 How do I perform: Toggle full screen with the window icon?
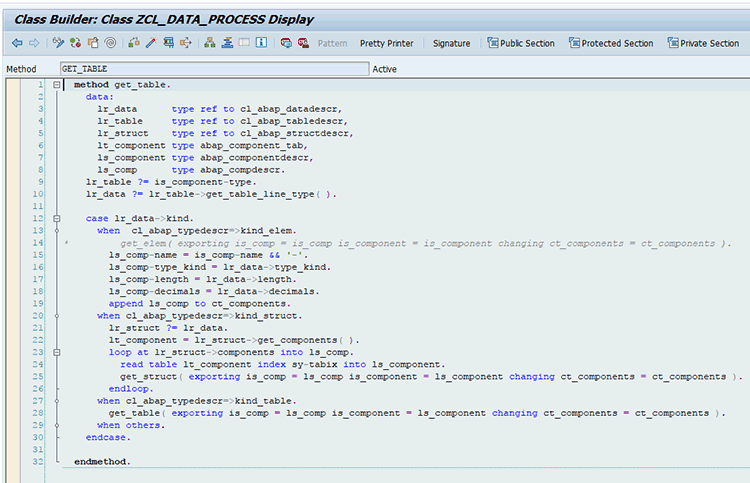[x=244, y=43]
